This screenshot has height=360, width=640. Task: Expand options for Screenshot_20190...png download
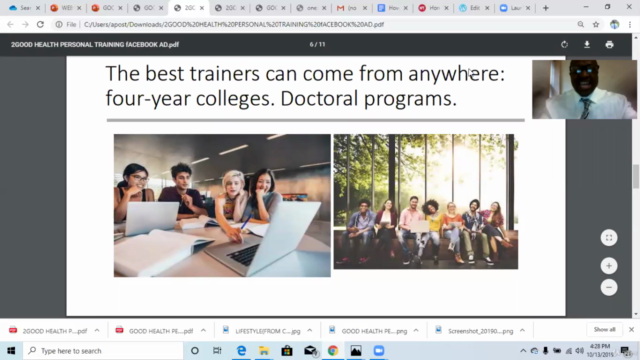pos(522,331)
